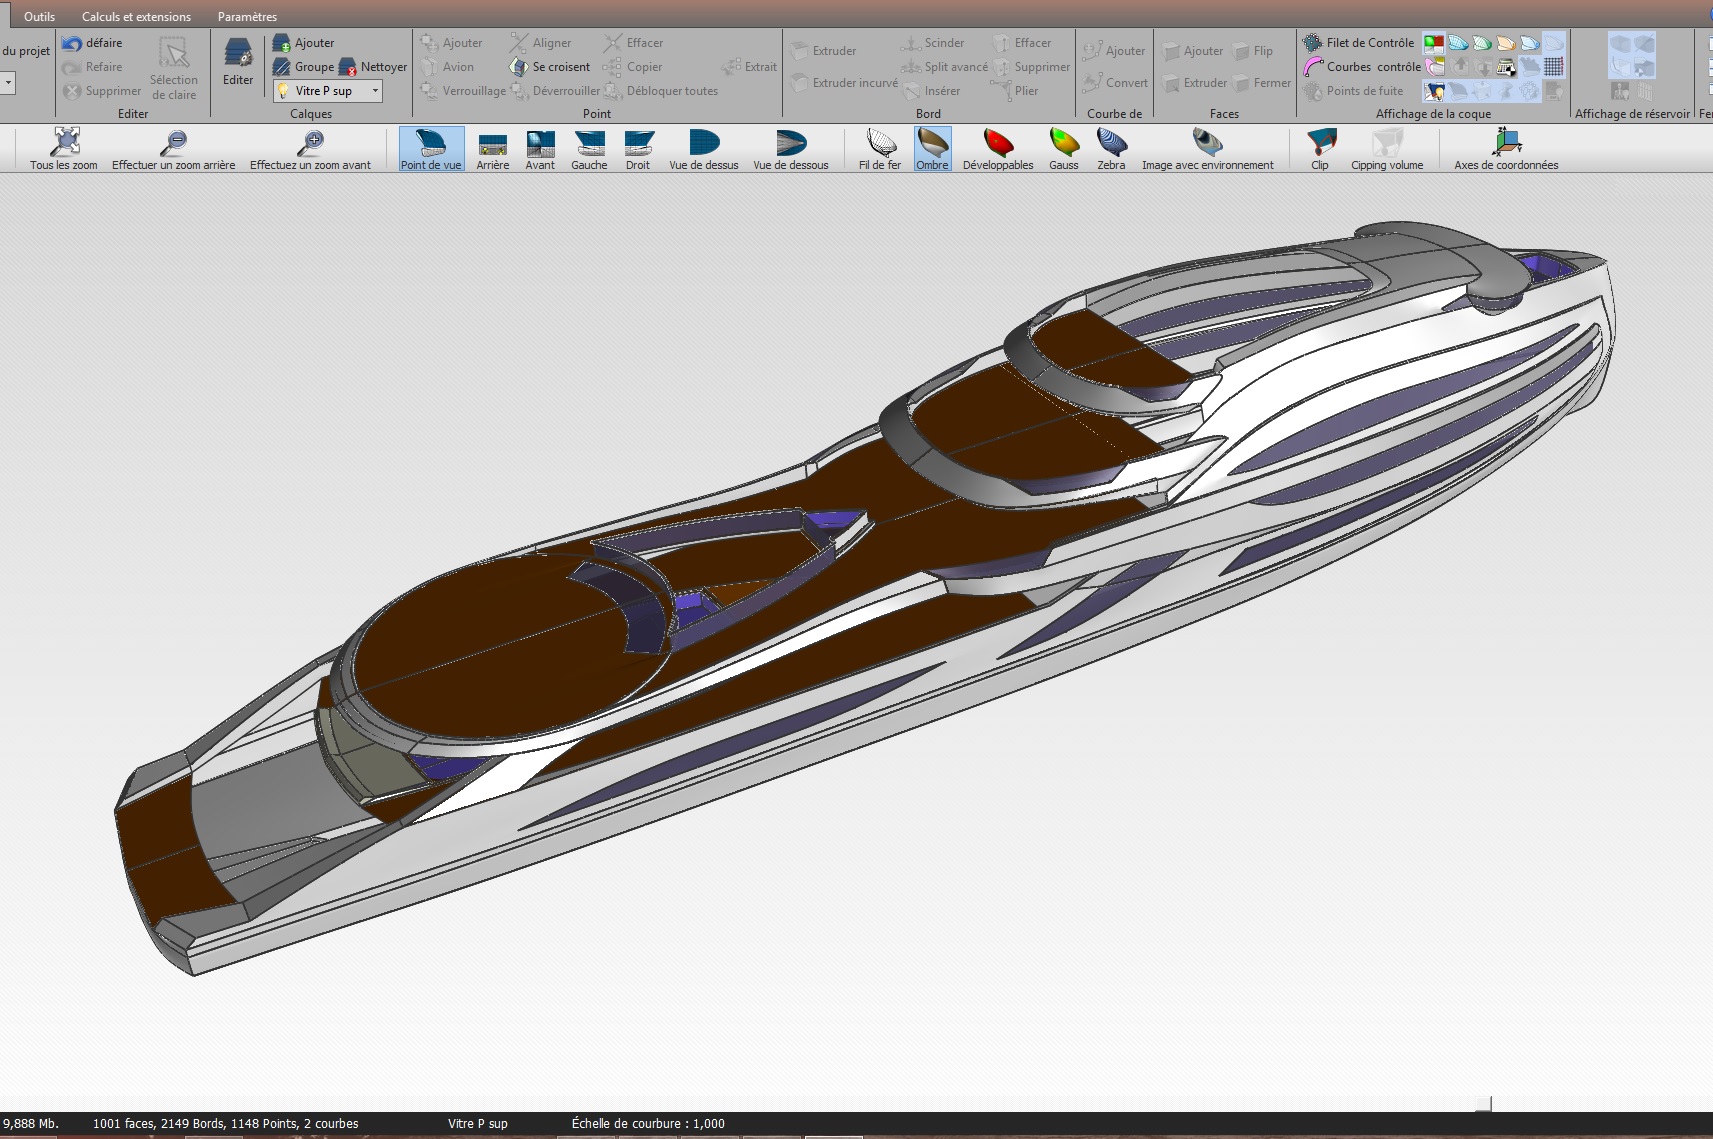This screenshot has height=1139, width=1713.
Task: Click orange hull display icon
Action: click(1506, 43)
